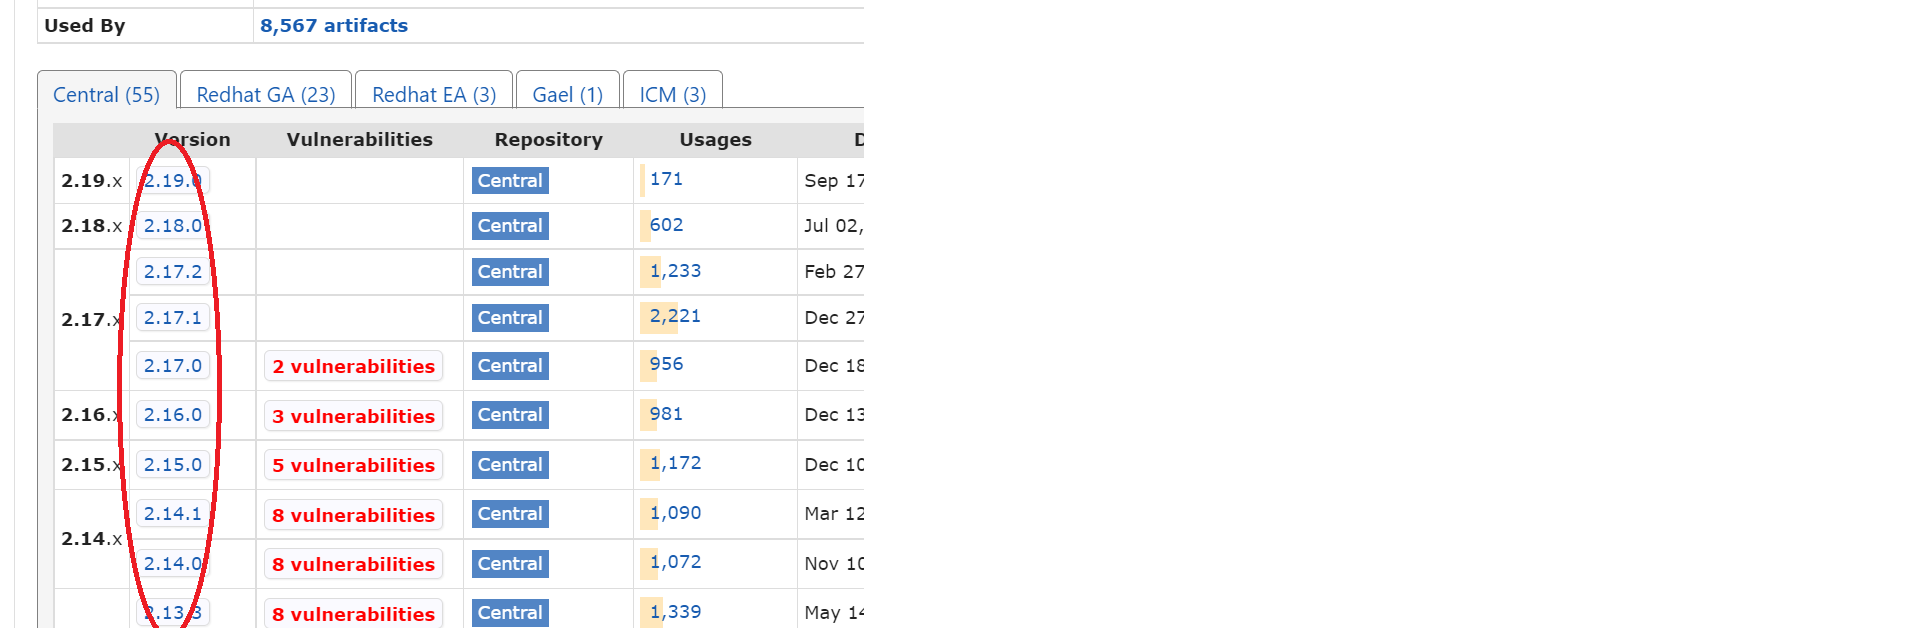This screenshot has width=1905, height=628.
Task: Open the 1,233 usages link for 2.17.2
Action: (x=674, y=270)
